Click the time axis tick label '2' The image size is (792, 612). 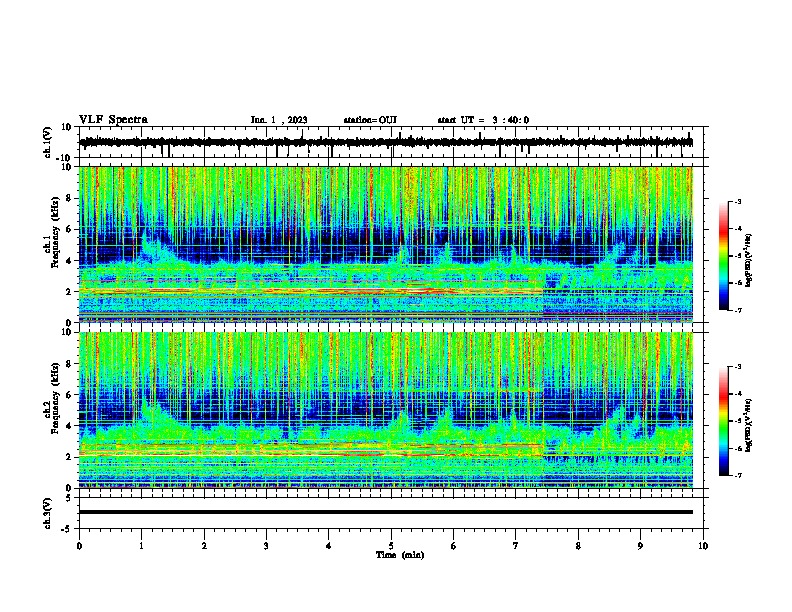point(204,546)
